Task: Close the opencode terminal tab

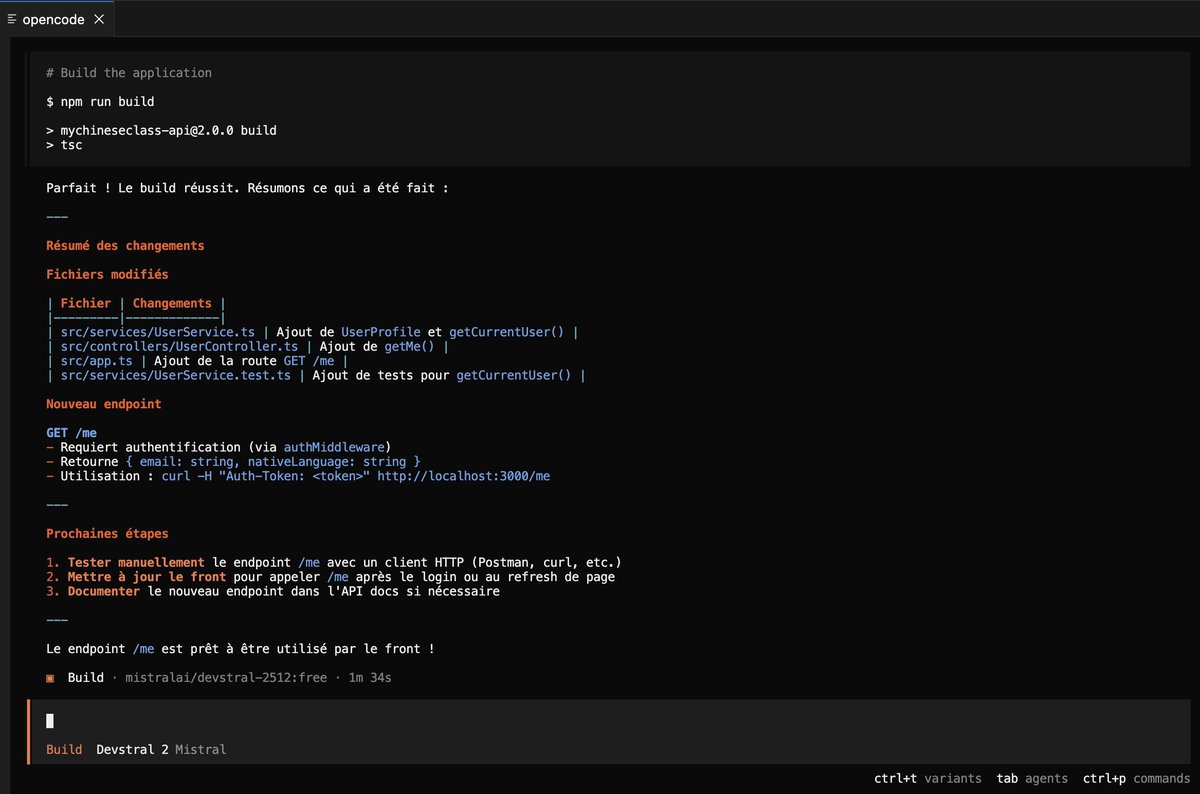Action: (x=97, y=18)
